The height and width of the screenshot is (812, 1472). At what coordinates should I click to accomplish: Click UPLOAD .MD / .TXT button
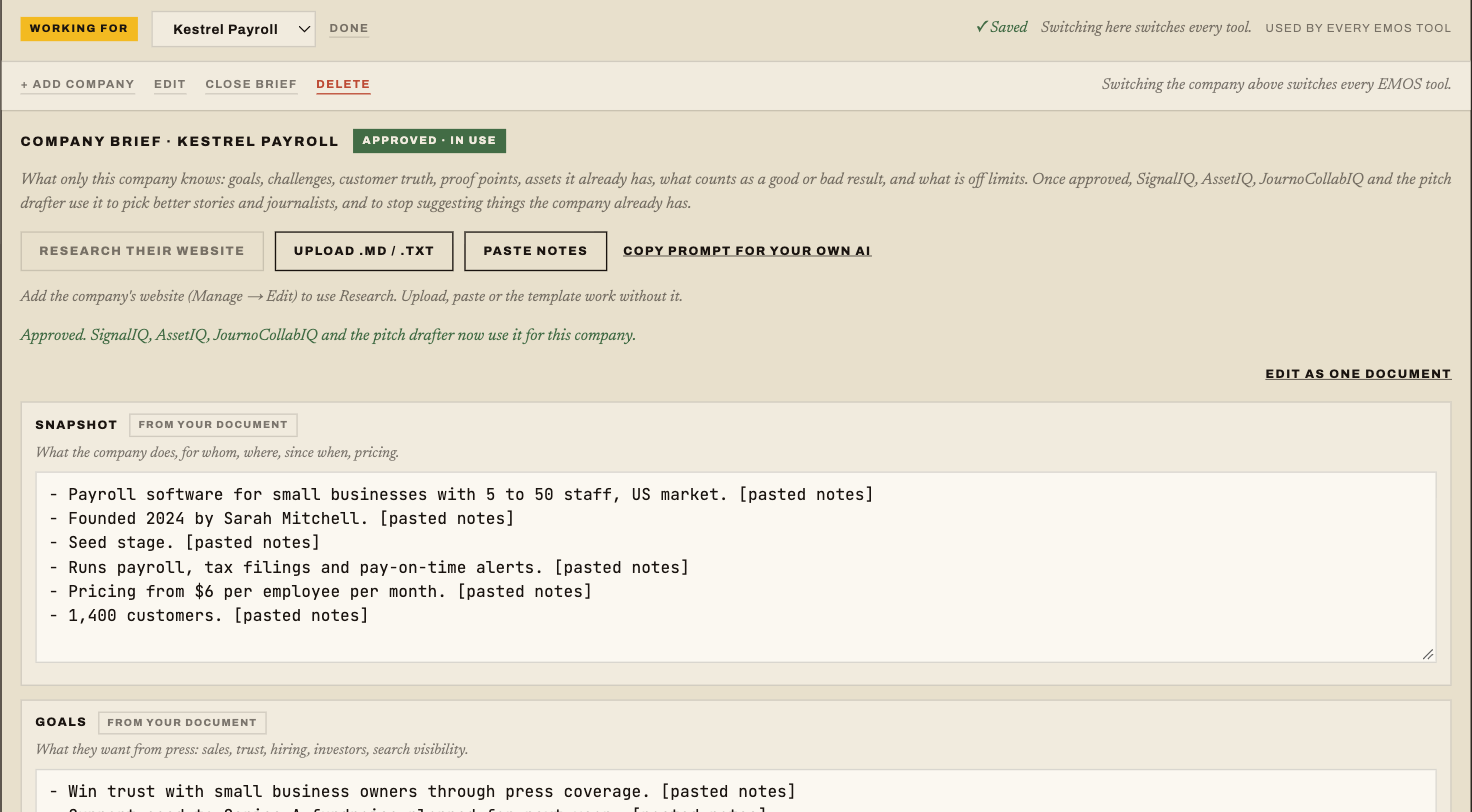(x=364, y=251)
